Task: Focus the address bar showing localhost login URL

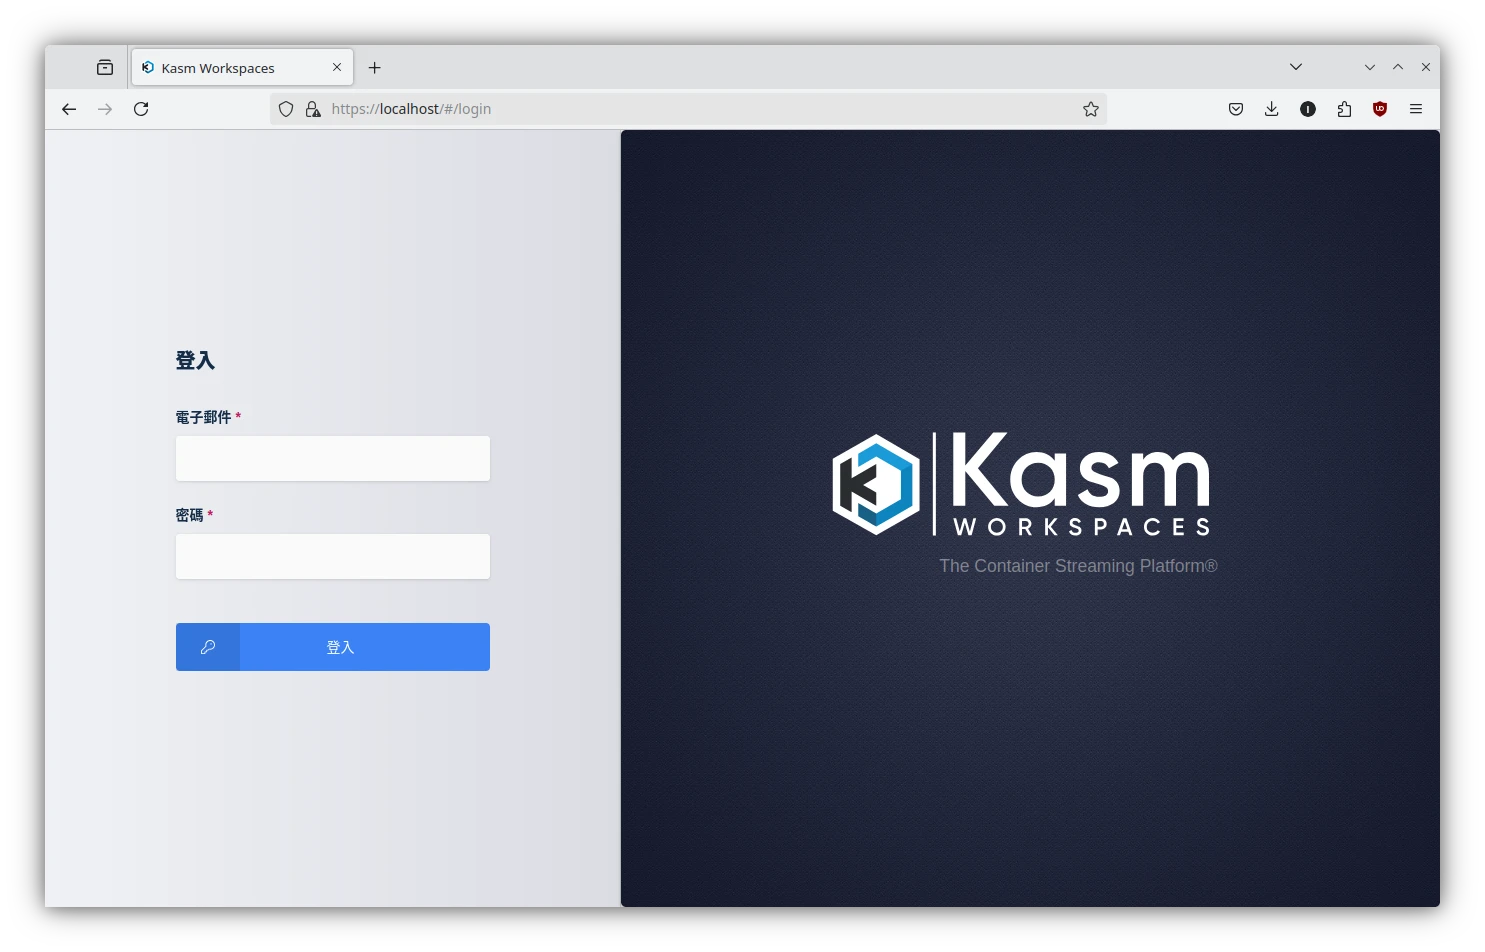Action: coord(688,109)
